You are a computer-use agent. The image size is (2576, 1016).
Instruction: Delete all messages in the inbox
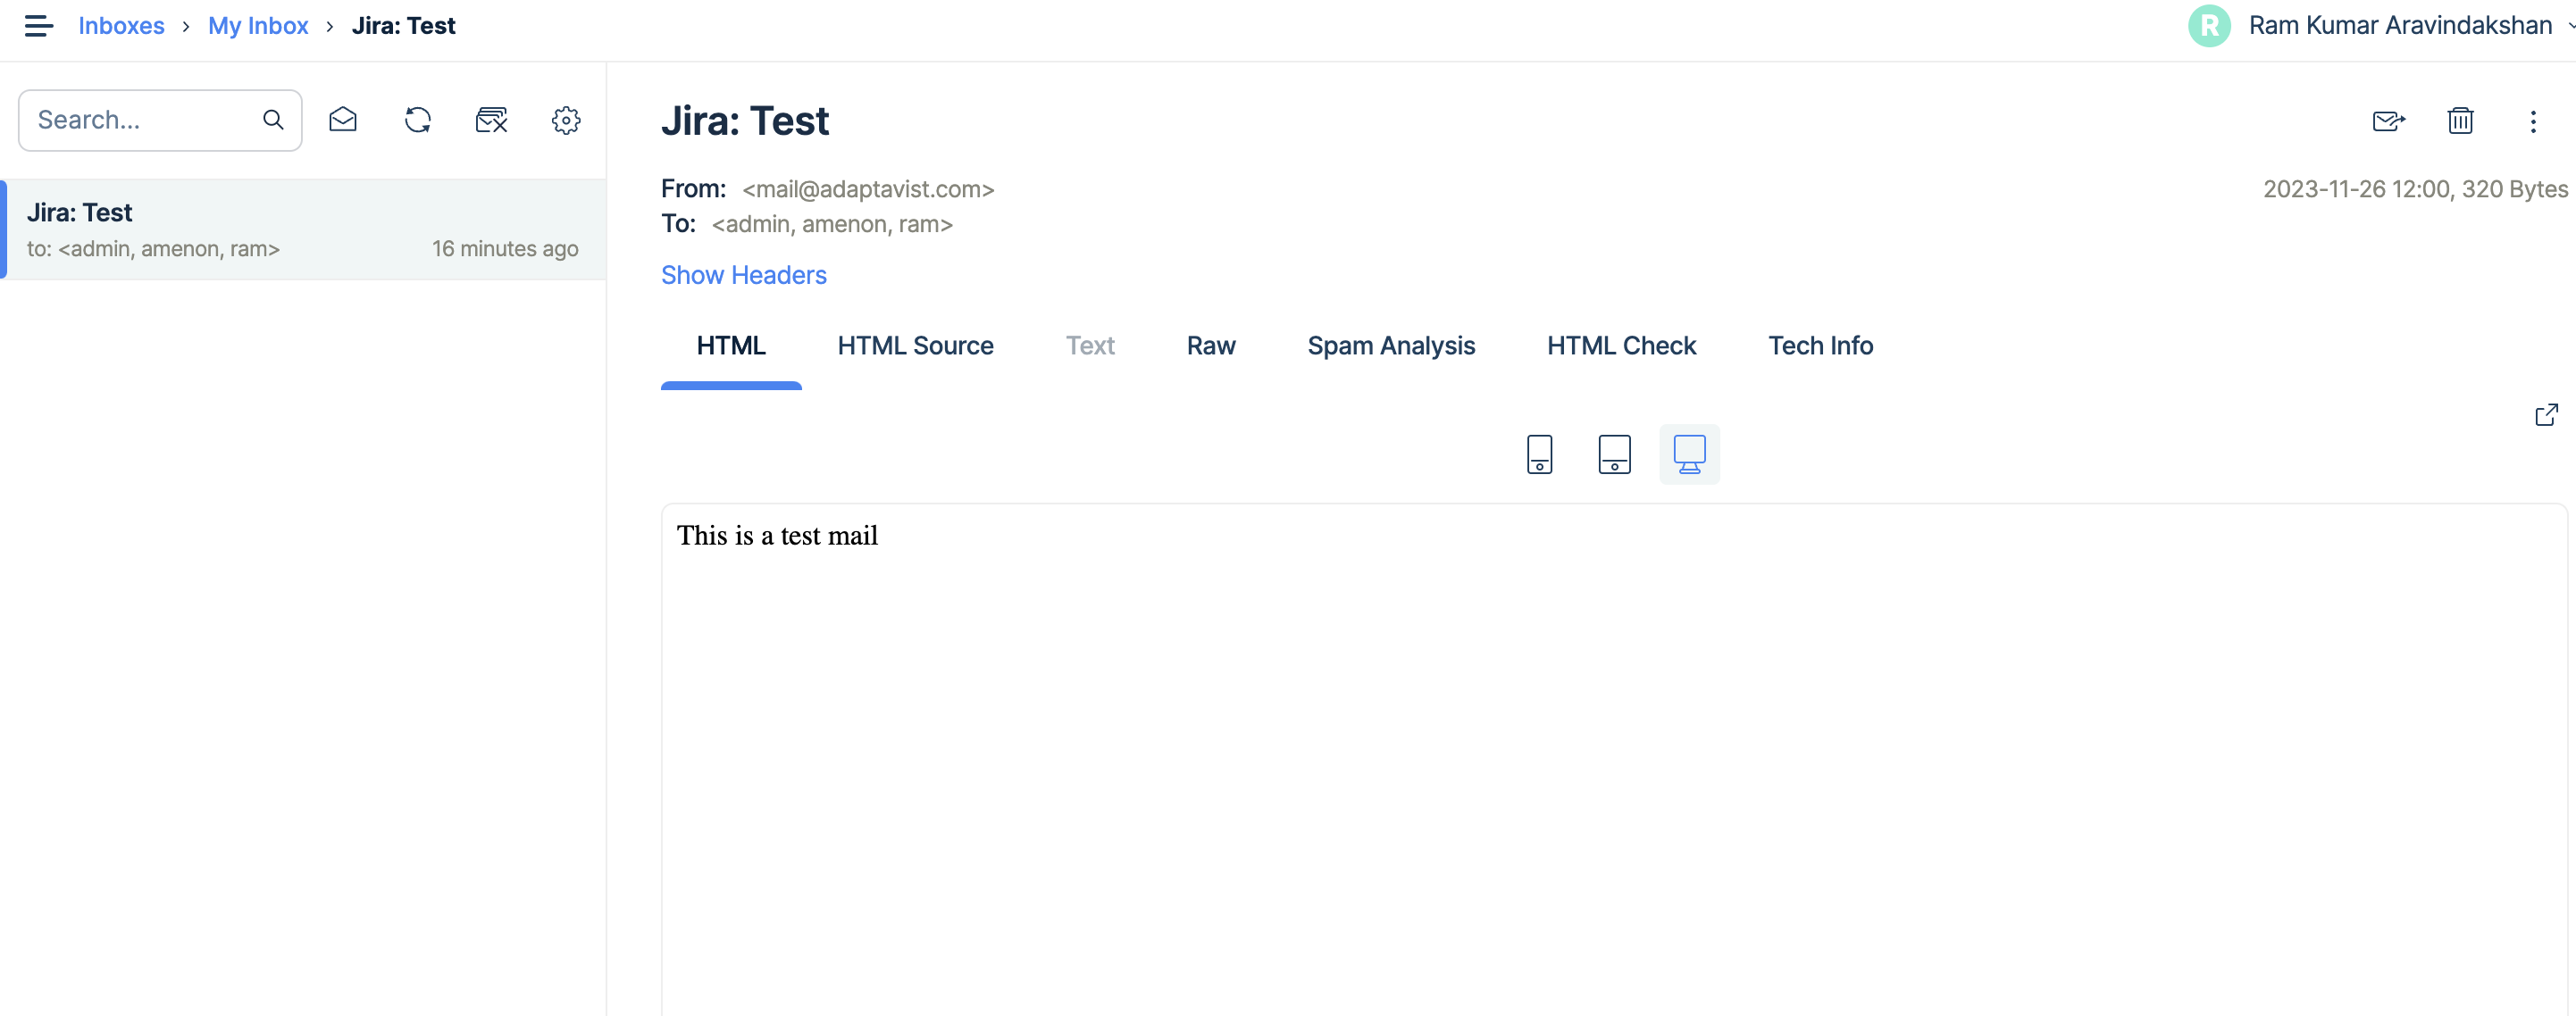point(491,119)
